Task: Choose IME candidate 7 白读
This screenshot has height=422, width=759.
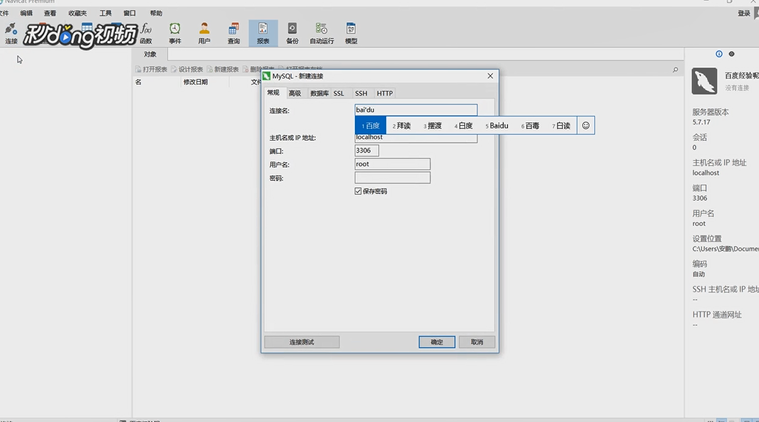Action: tap(562, 125)
